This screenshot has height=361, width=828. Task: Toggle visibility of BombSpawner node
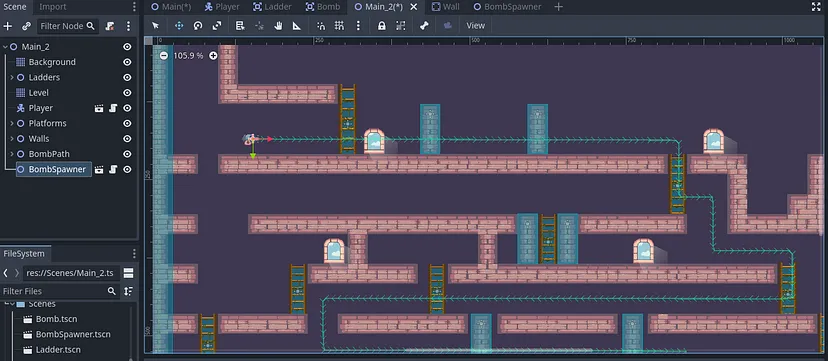(127, 169)
